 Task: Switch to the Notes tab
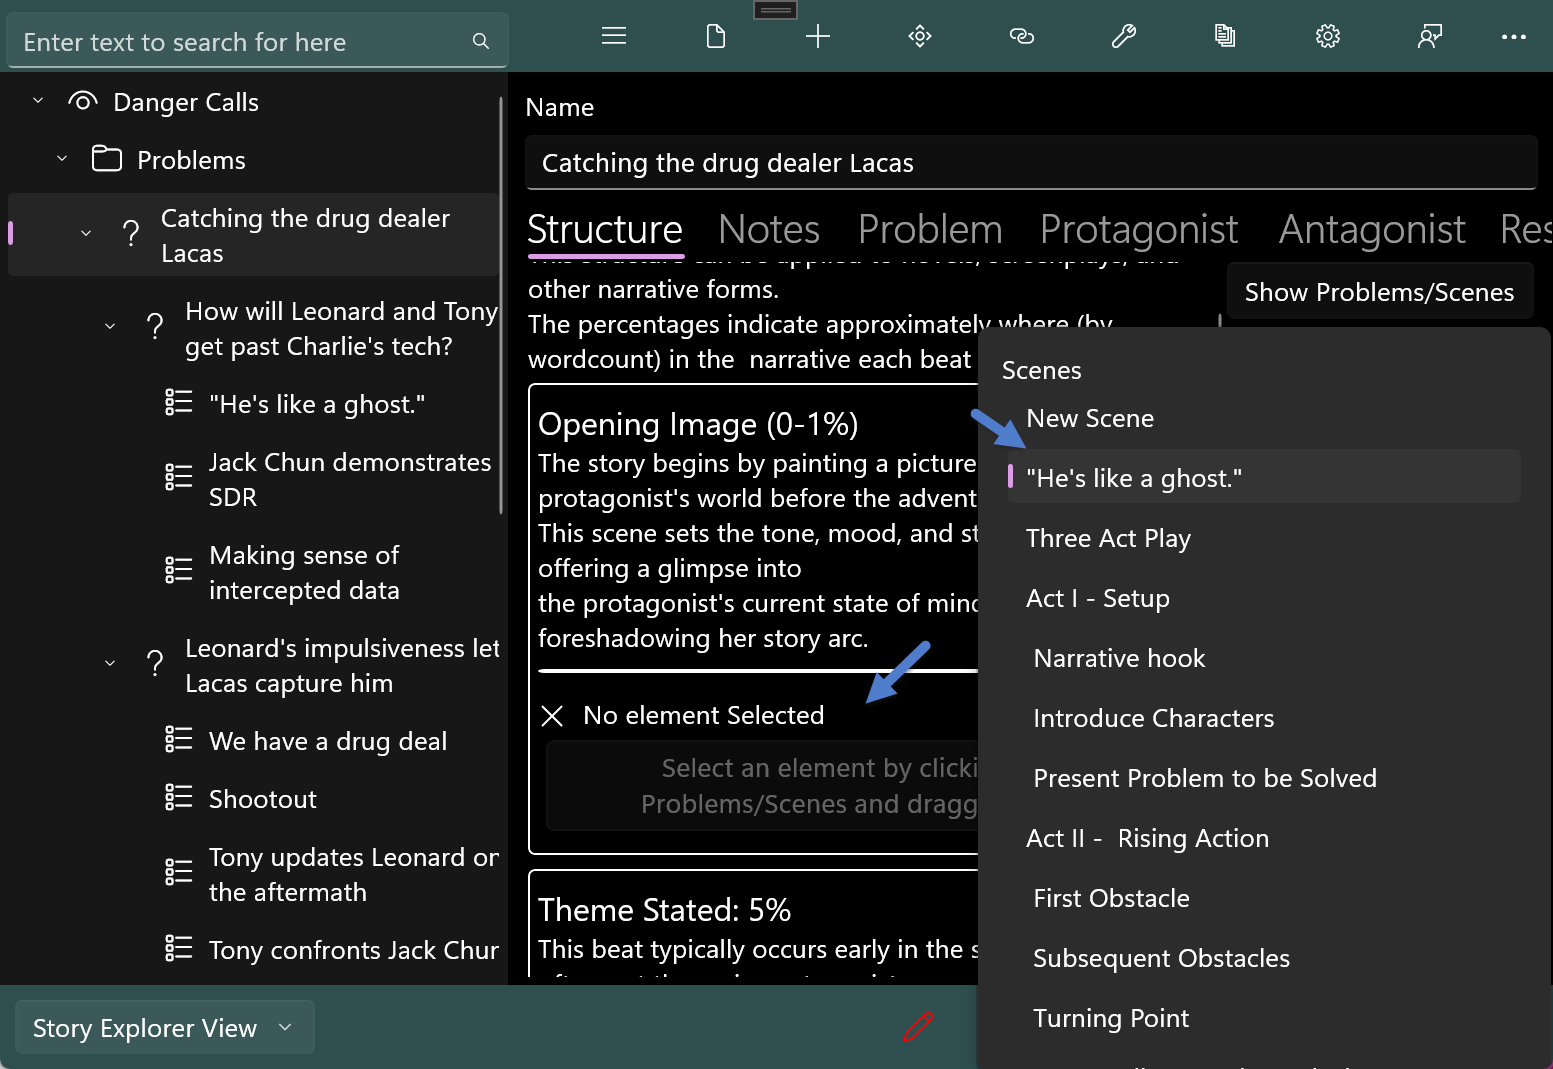pyautogui.click(x=768, y=230)
